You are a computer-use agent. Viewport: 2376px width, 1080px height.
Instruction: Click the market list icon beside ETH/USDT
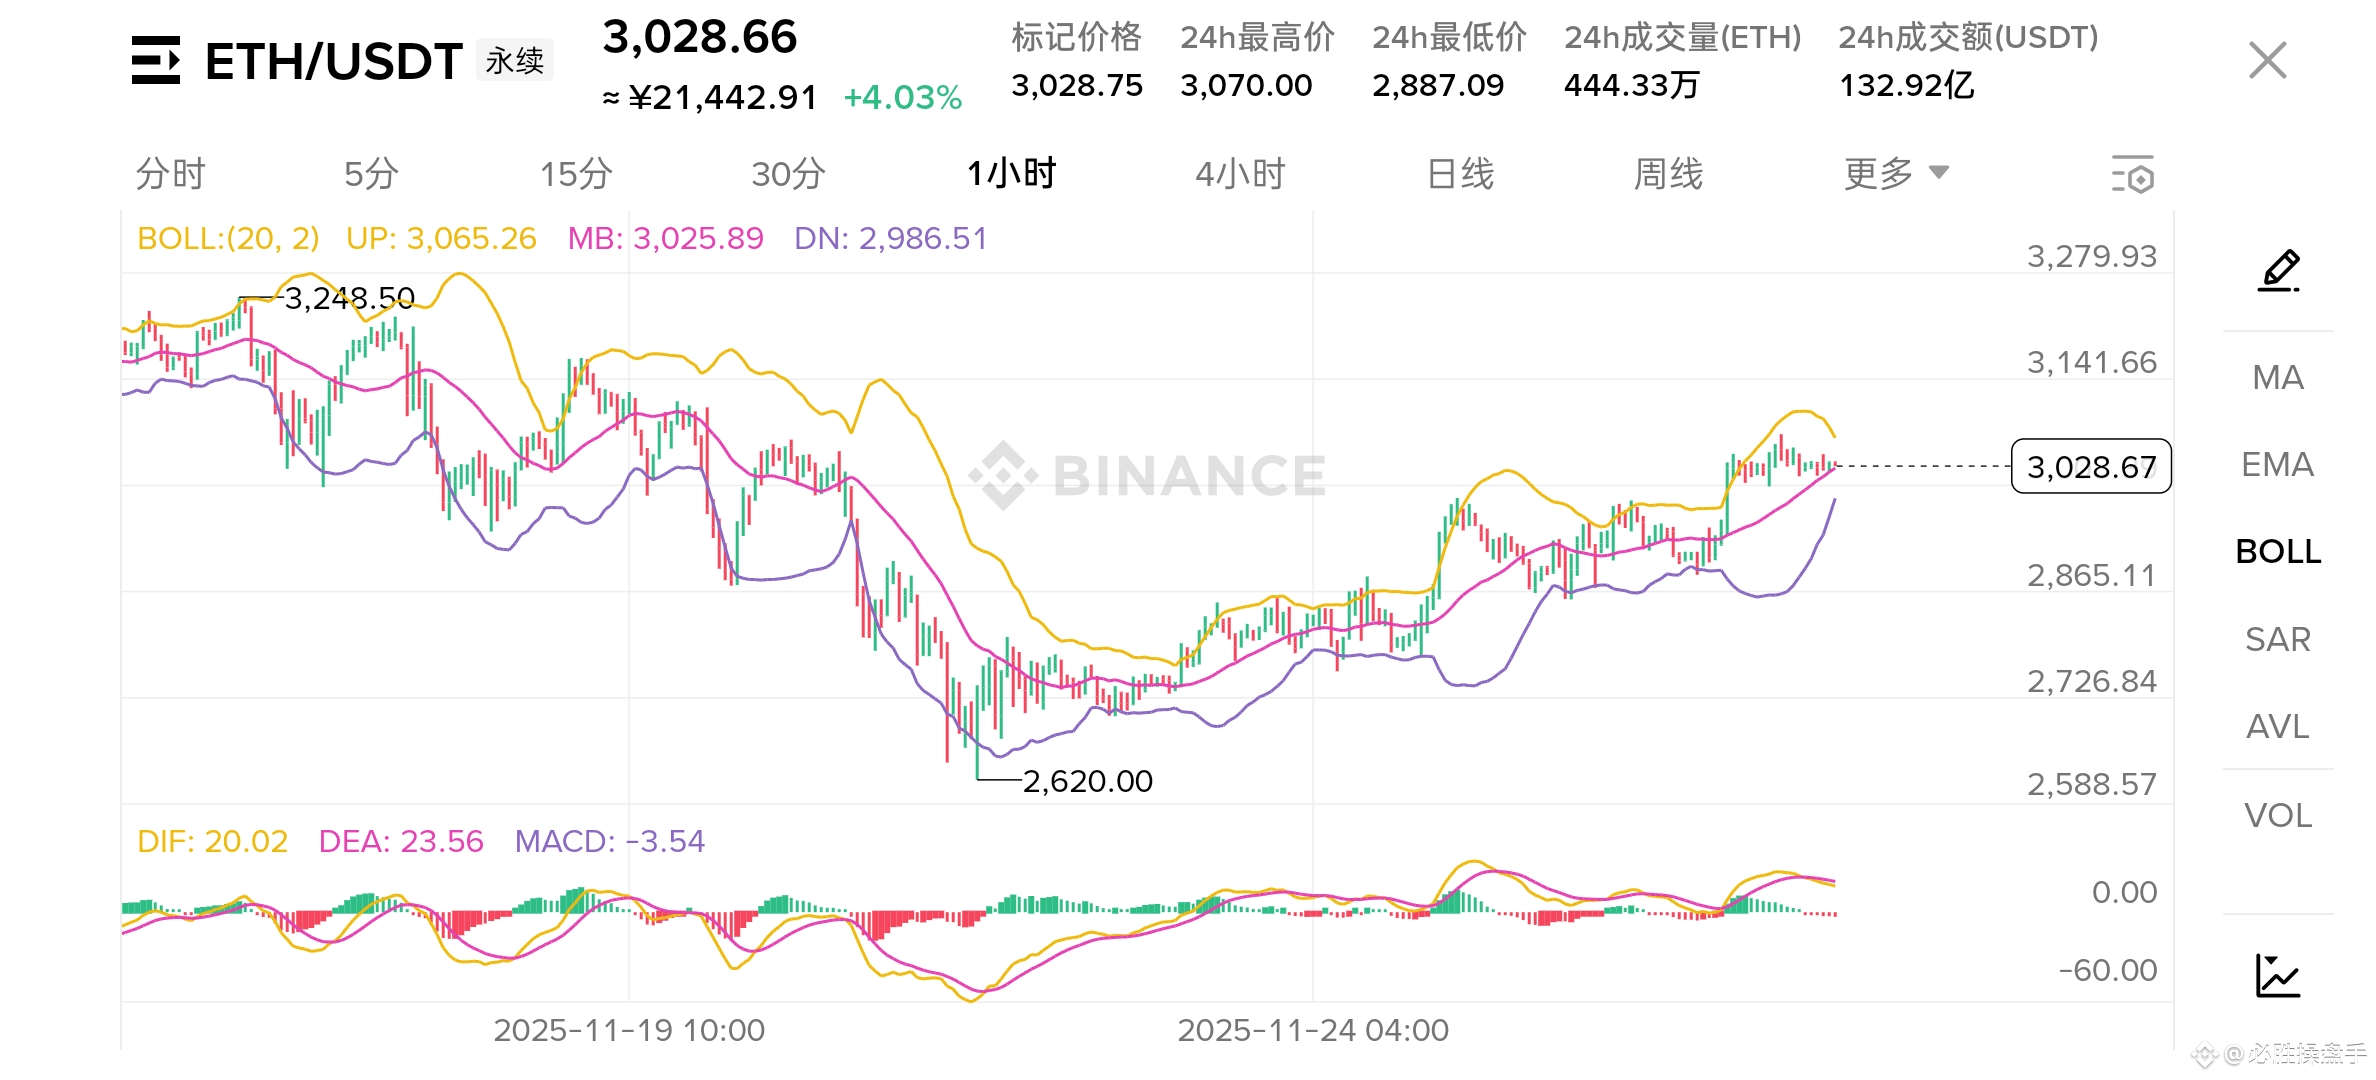[x=156, y=61]
